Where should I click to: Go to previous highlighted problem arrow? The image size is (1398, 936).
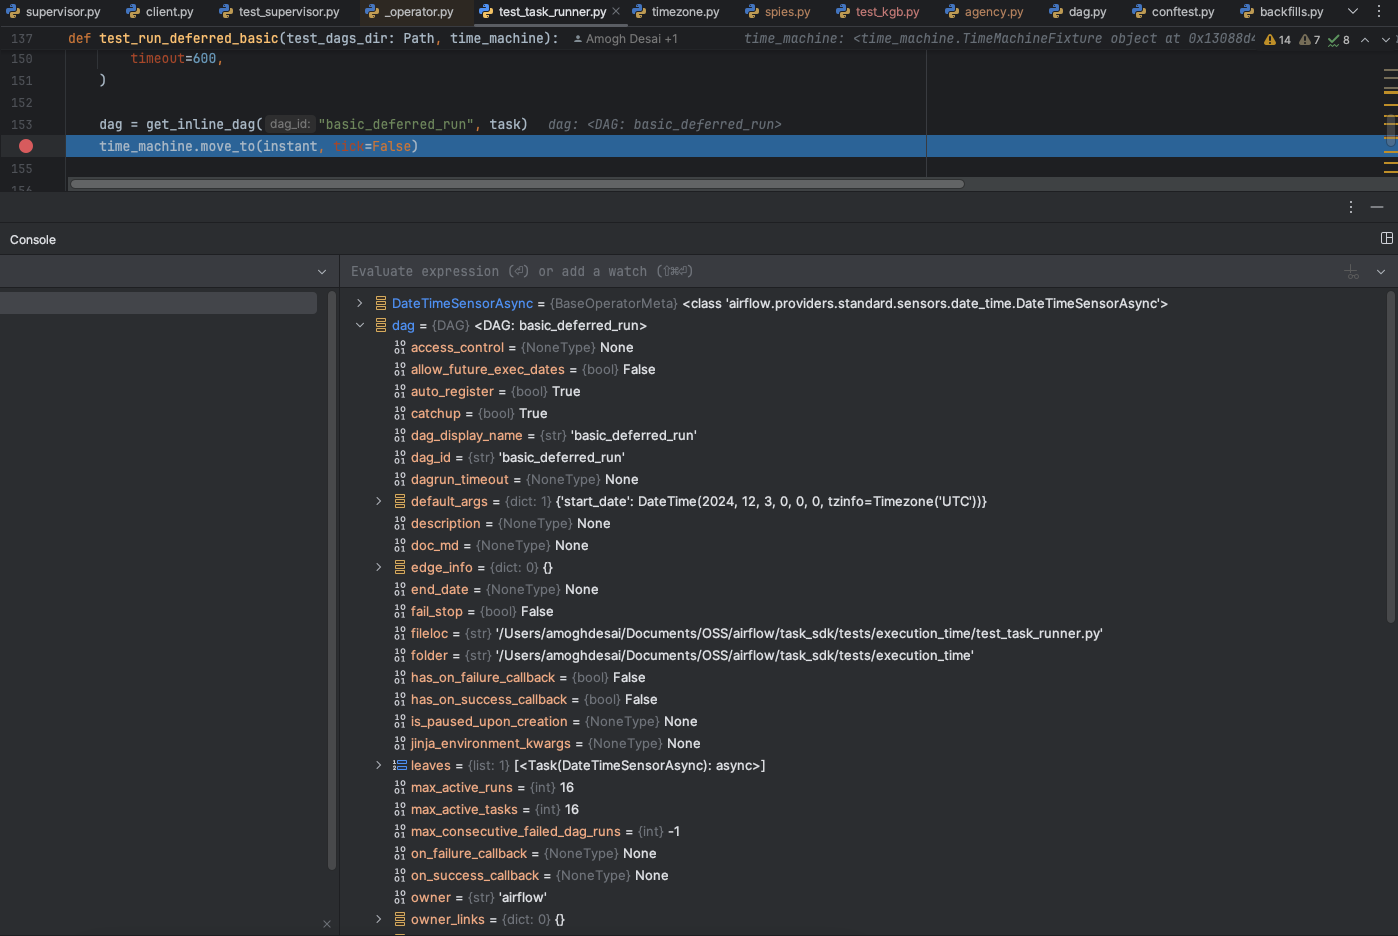[1365, 40]
